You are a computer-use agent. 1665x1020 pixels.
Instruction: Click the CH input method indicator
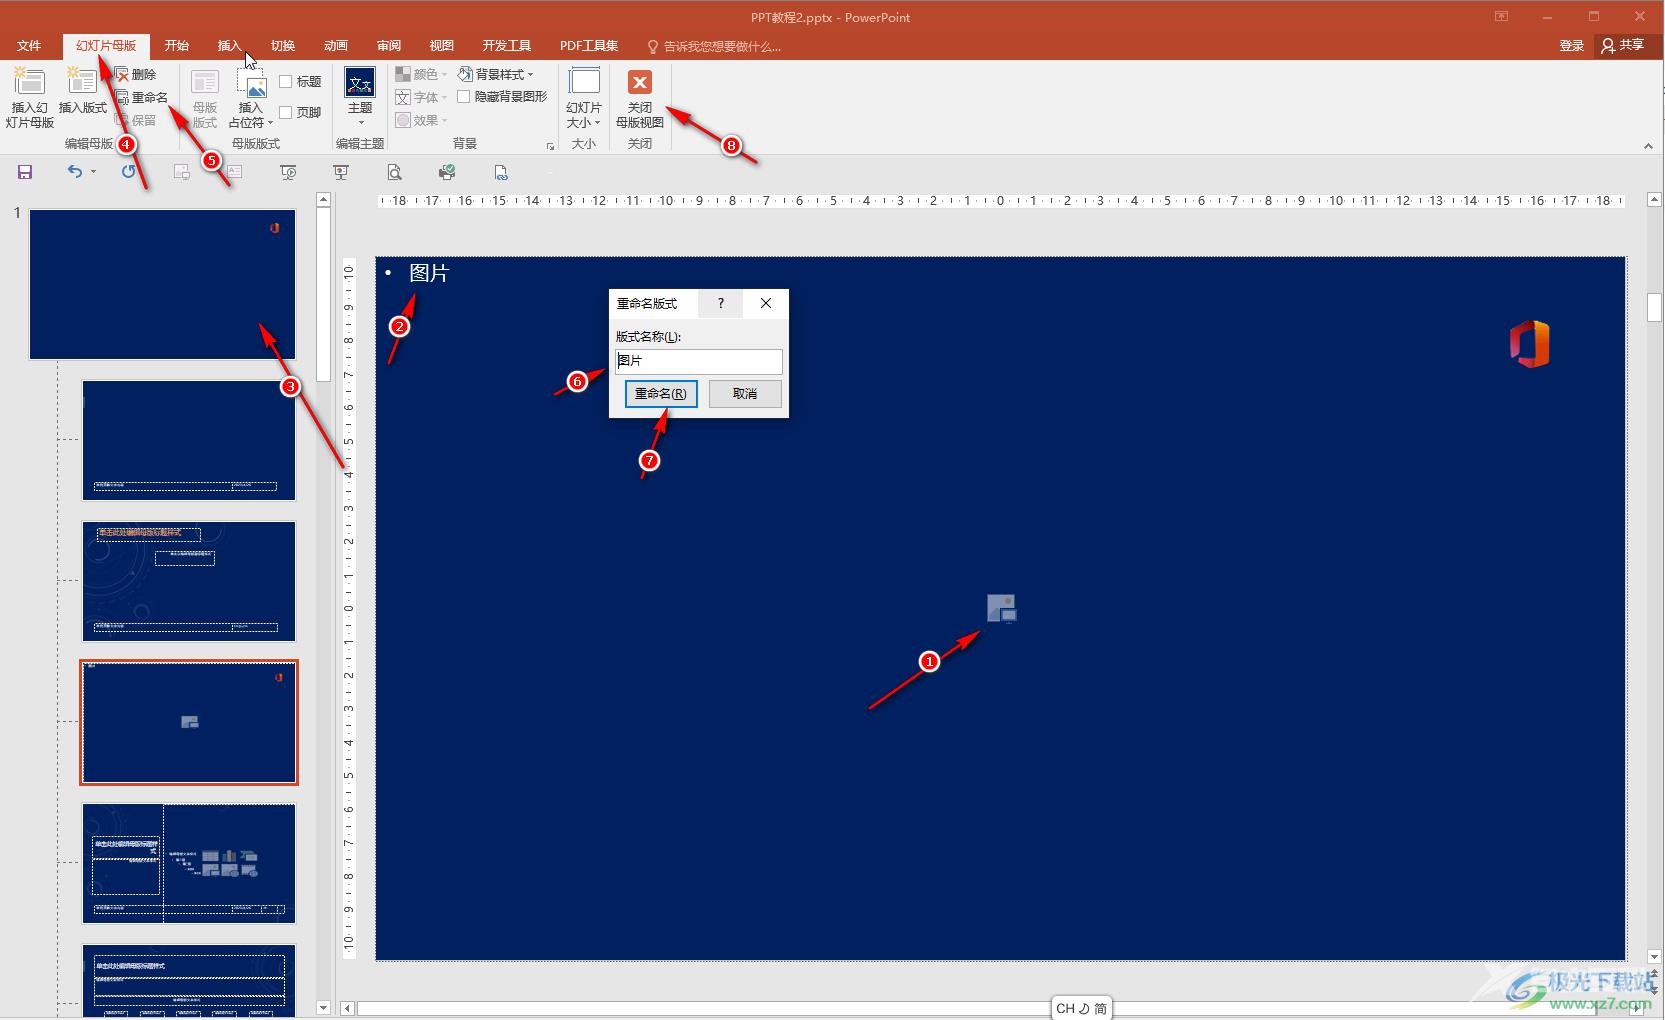click(x=1081, y=1008)
